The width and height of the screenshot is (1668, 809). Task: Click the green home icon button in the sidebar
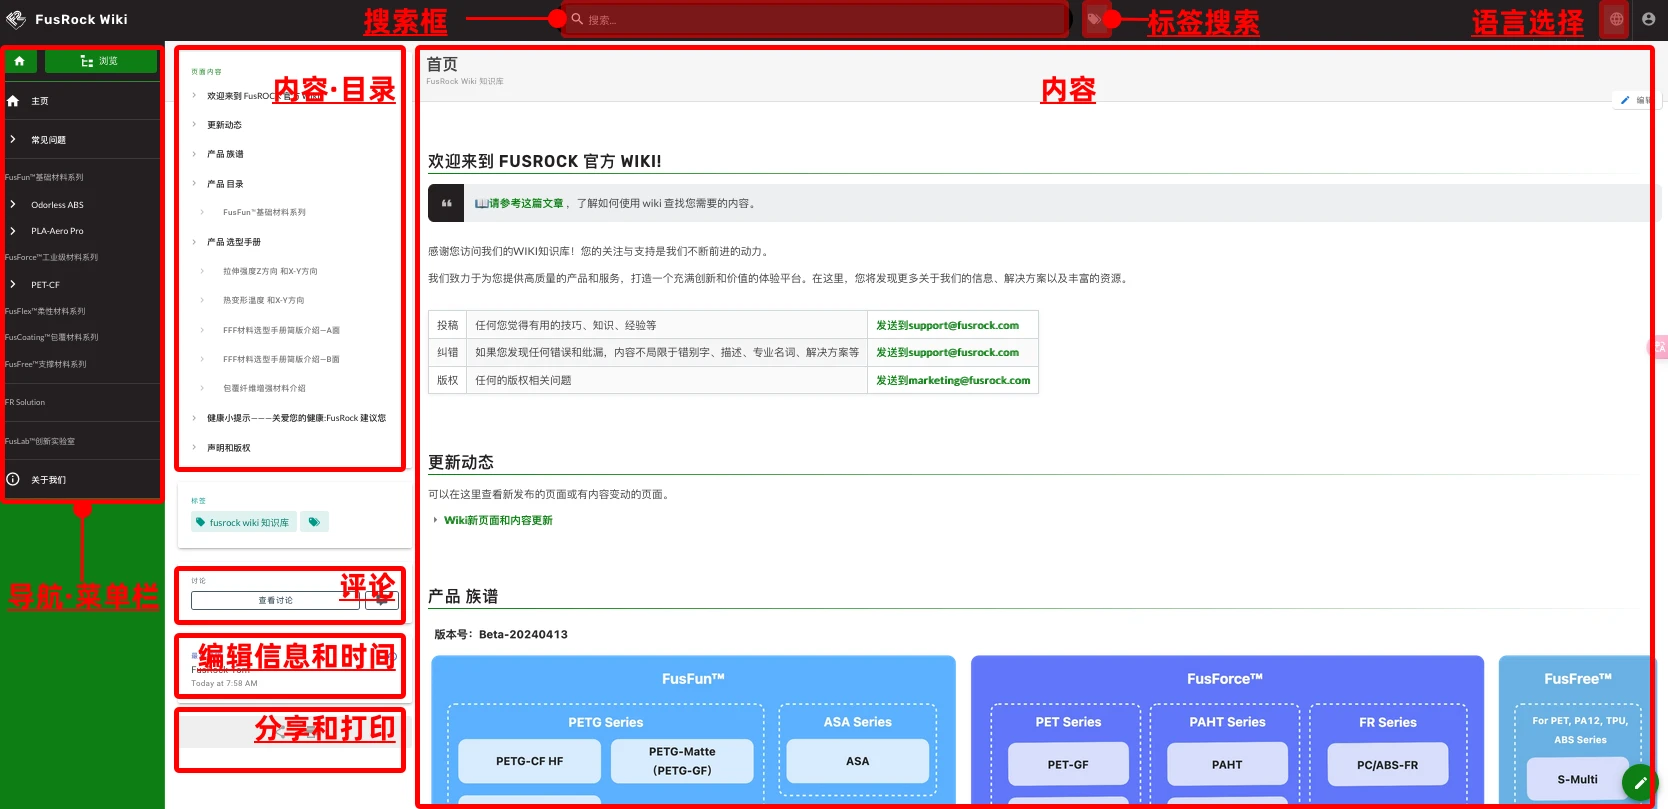click(19, 61)
